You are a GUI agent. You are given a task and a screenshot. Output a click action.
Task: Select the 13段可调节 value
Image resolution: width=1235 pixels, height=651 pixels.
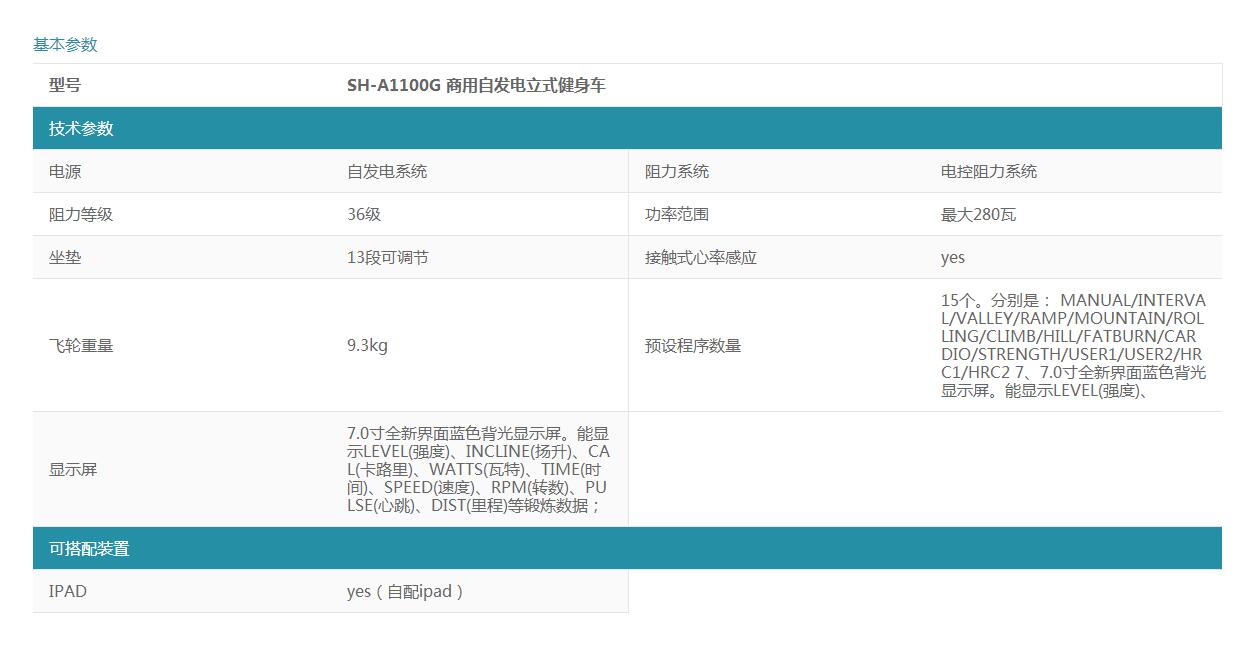387,257
